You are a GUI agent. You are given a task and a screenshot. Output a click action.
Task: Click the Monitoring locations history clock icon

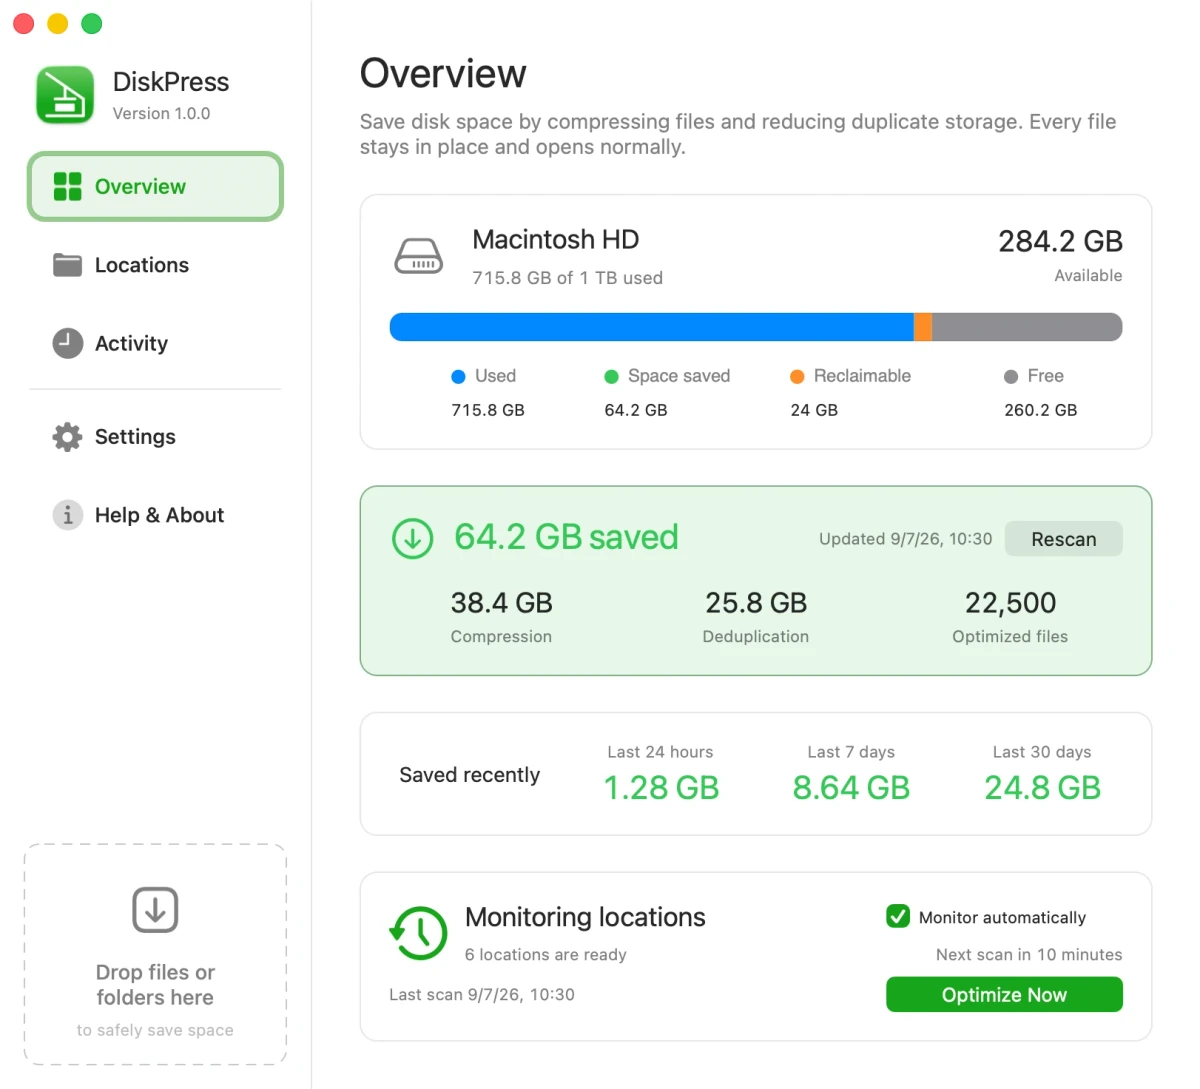click(418, 933)
